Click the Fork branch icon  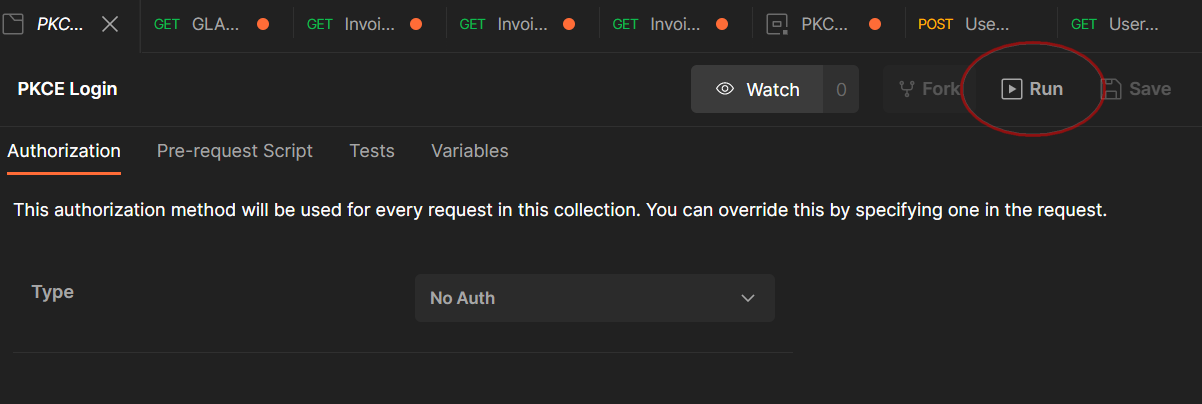coord(907,89)
